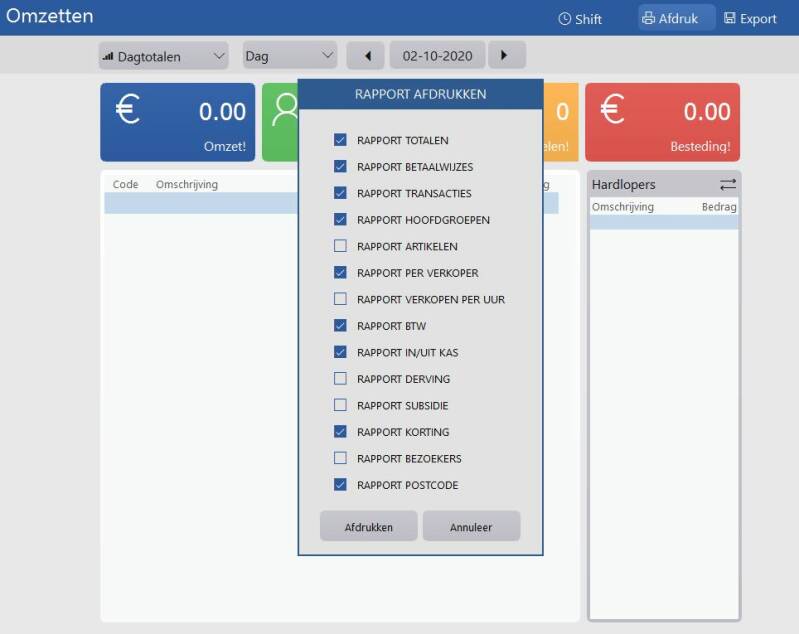Click the Omzetten page title
This screenshot has width=799, height=634.
(x=49, y=16)
